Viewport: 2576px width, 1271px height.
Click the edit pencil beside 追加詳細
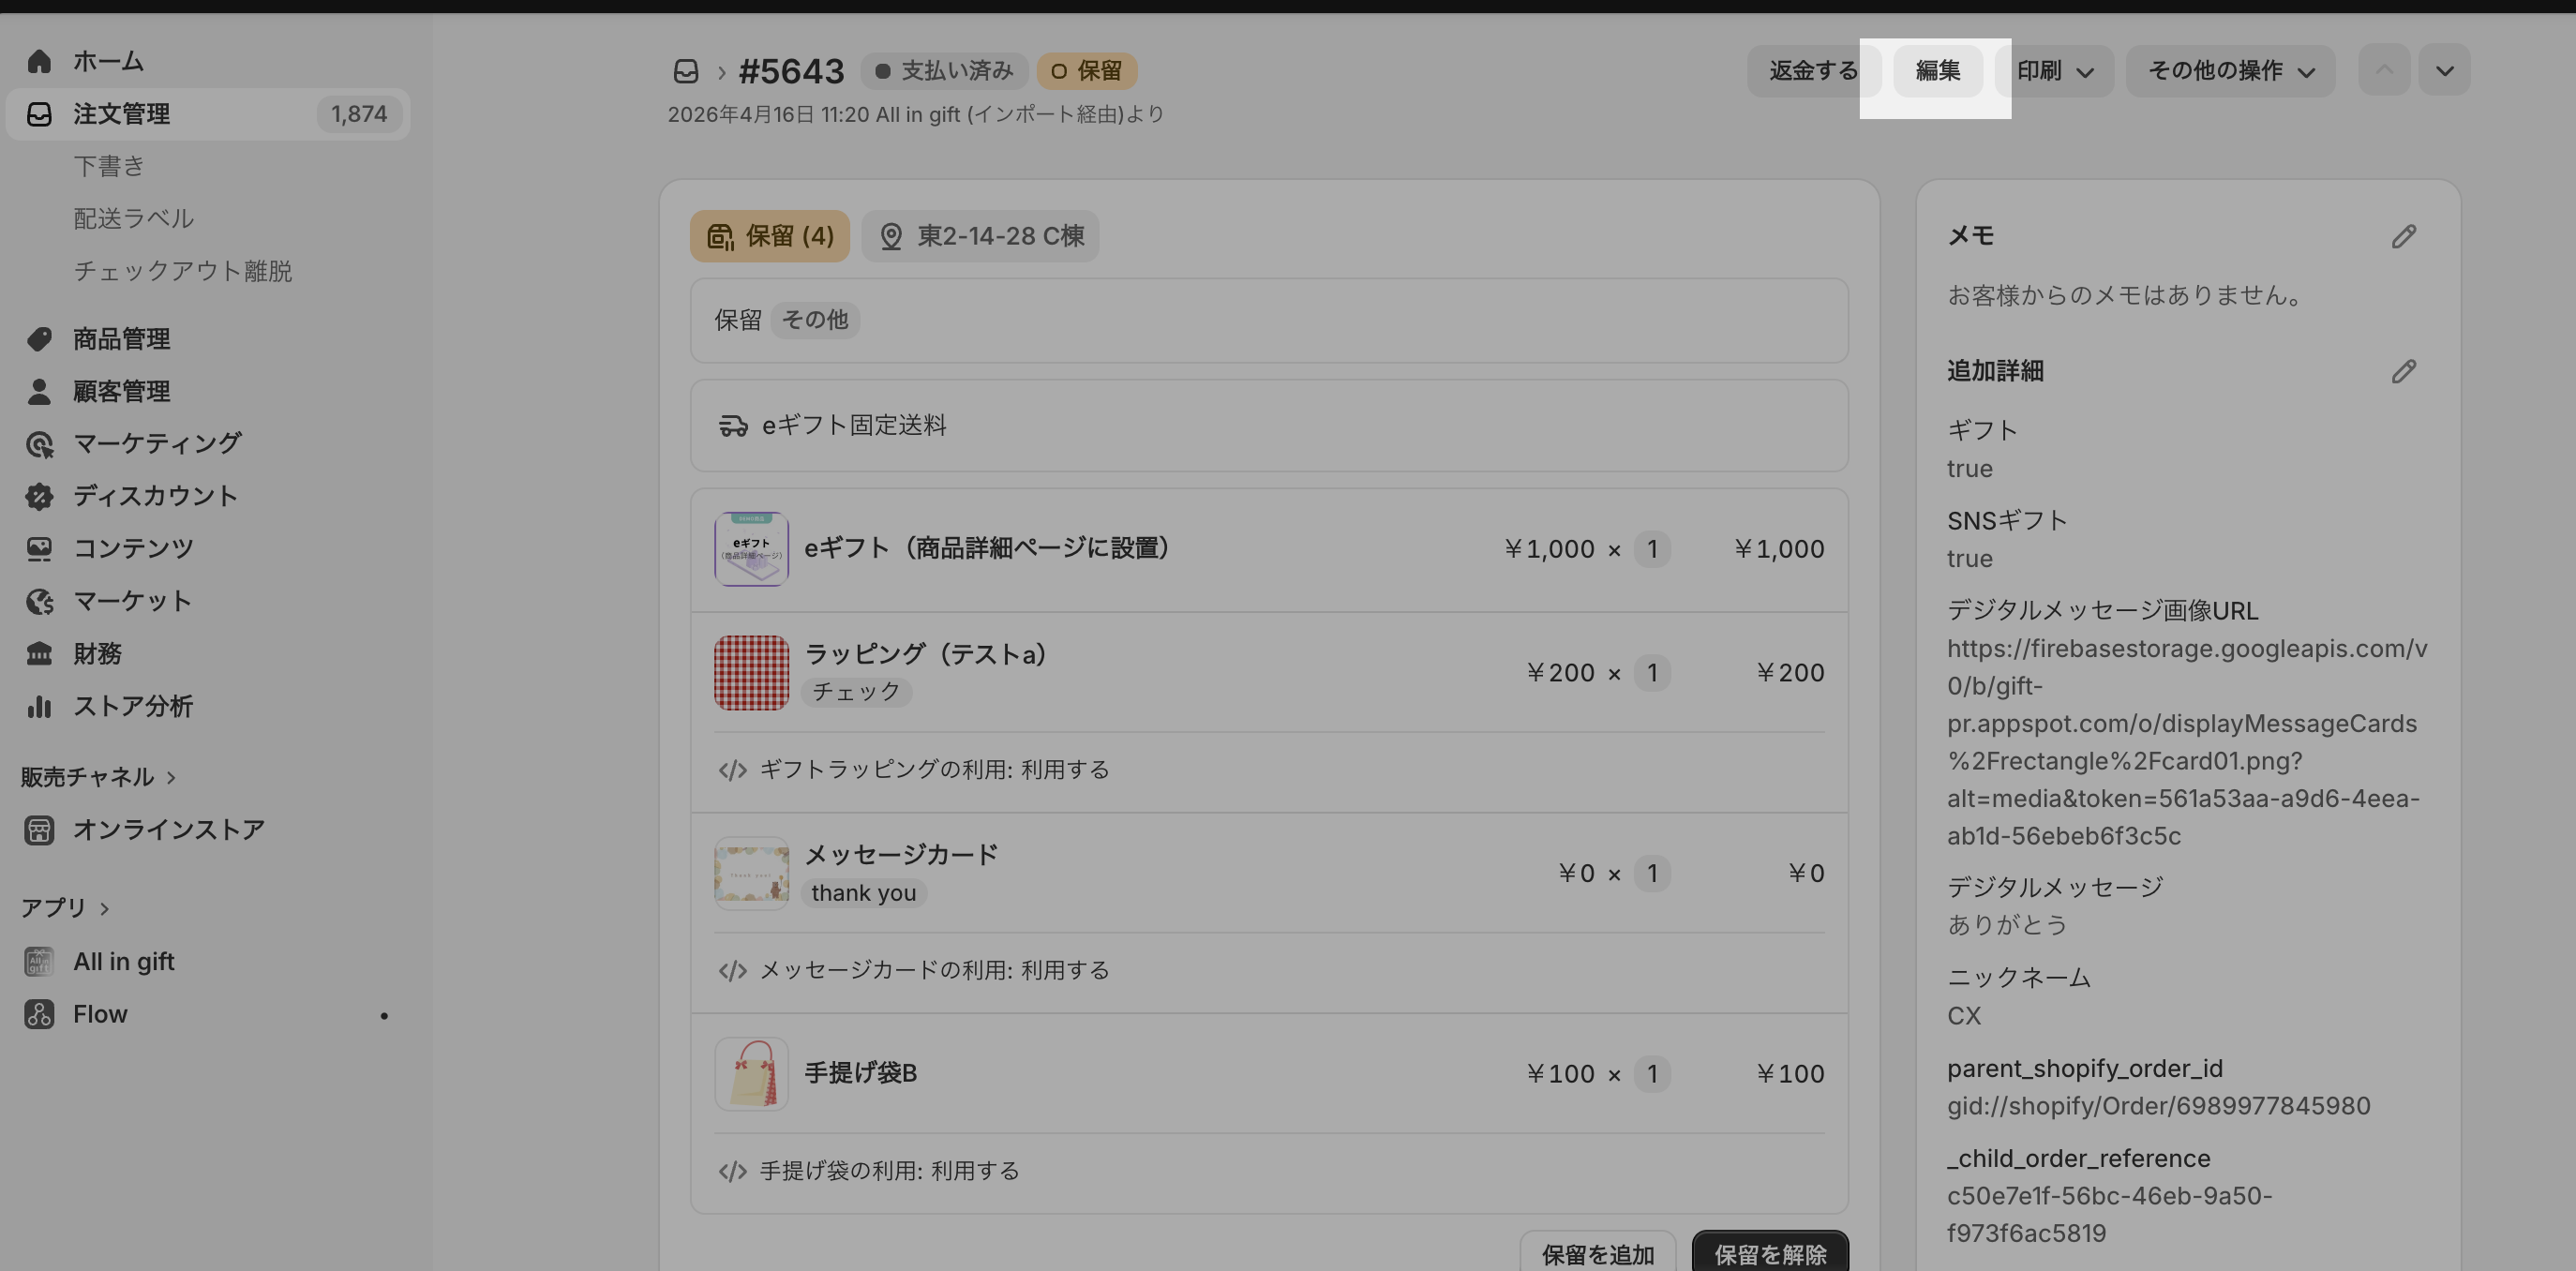(x=2403, y=371)
